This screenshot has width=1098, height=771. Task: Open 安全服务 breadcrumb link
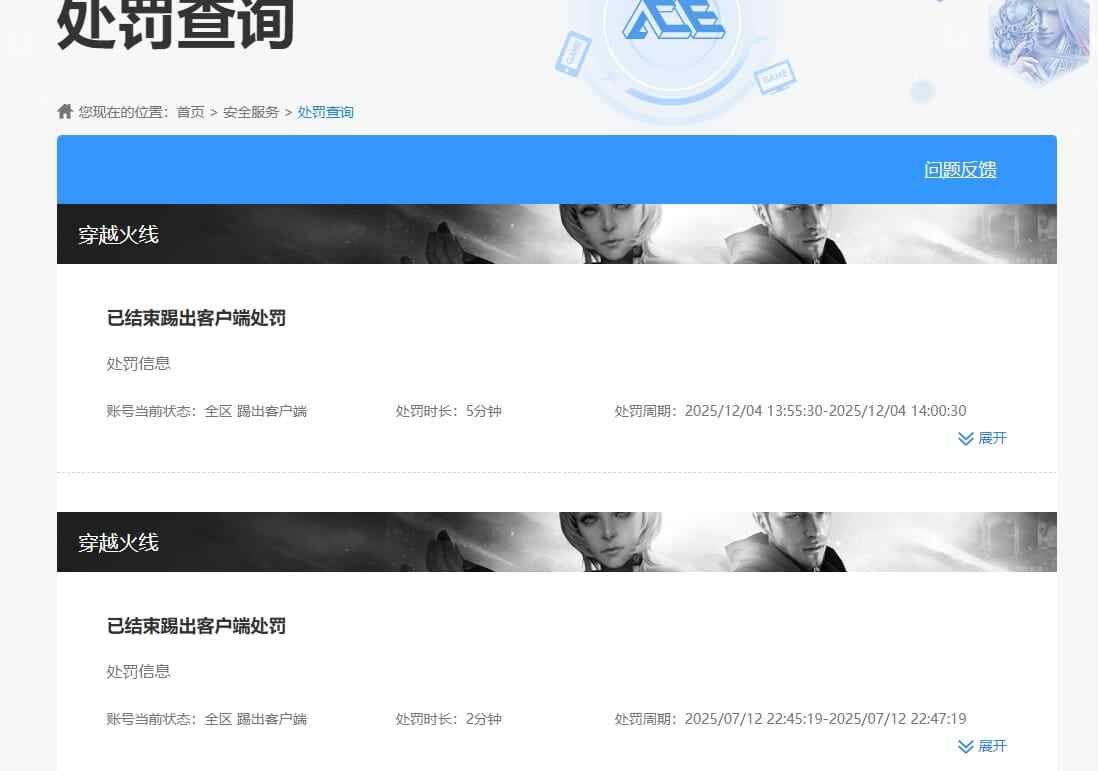click(251, 112)
